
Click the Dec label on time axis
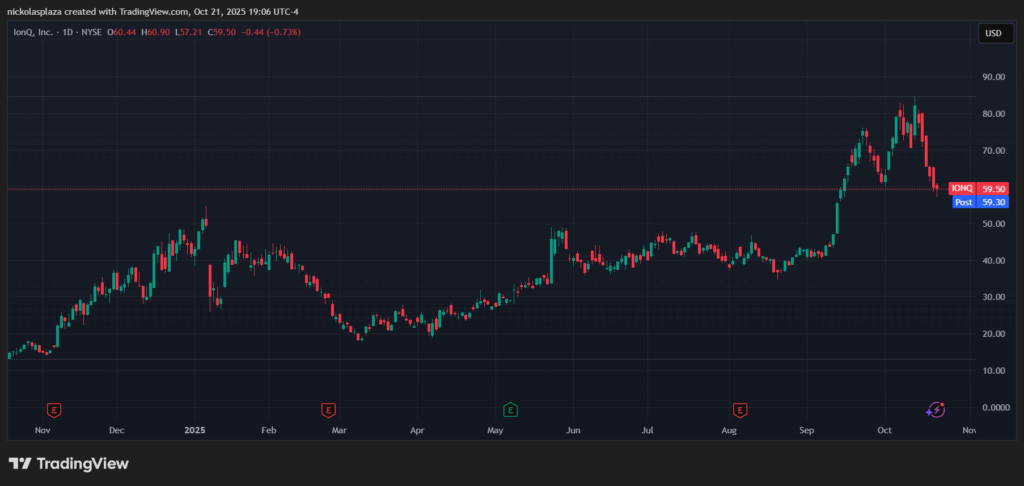click(116, 430)
